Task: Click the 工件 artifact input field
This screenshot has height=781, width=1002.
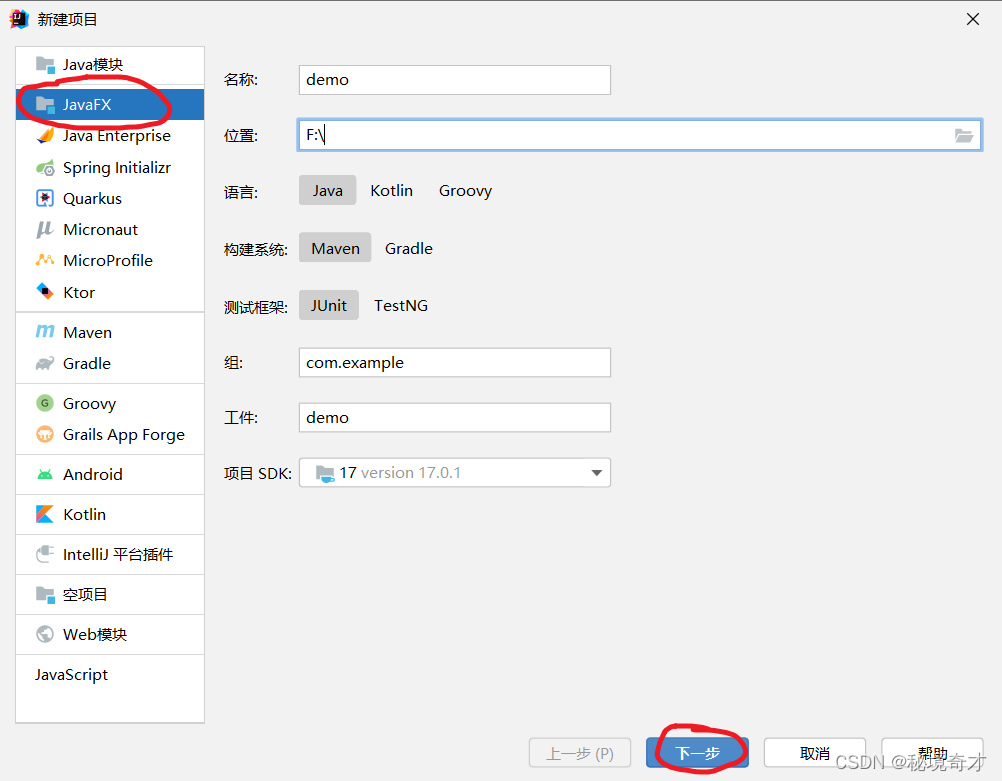Action: pyautogui.click(x=454, y=417)
